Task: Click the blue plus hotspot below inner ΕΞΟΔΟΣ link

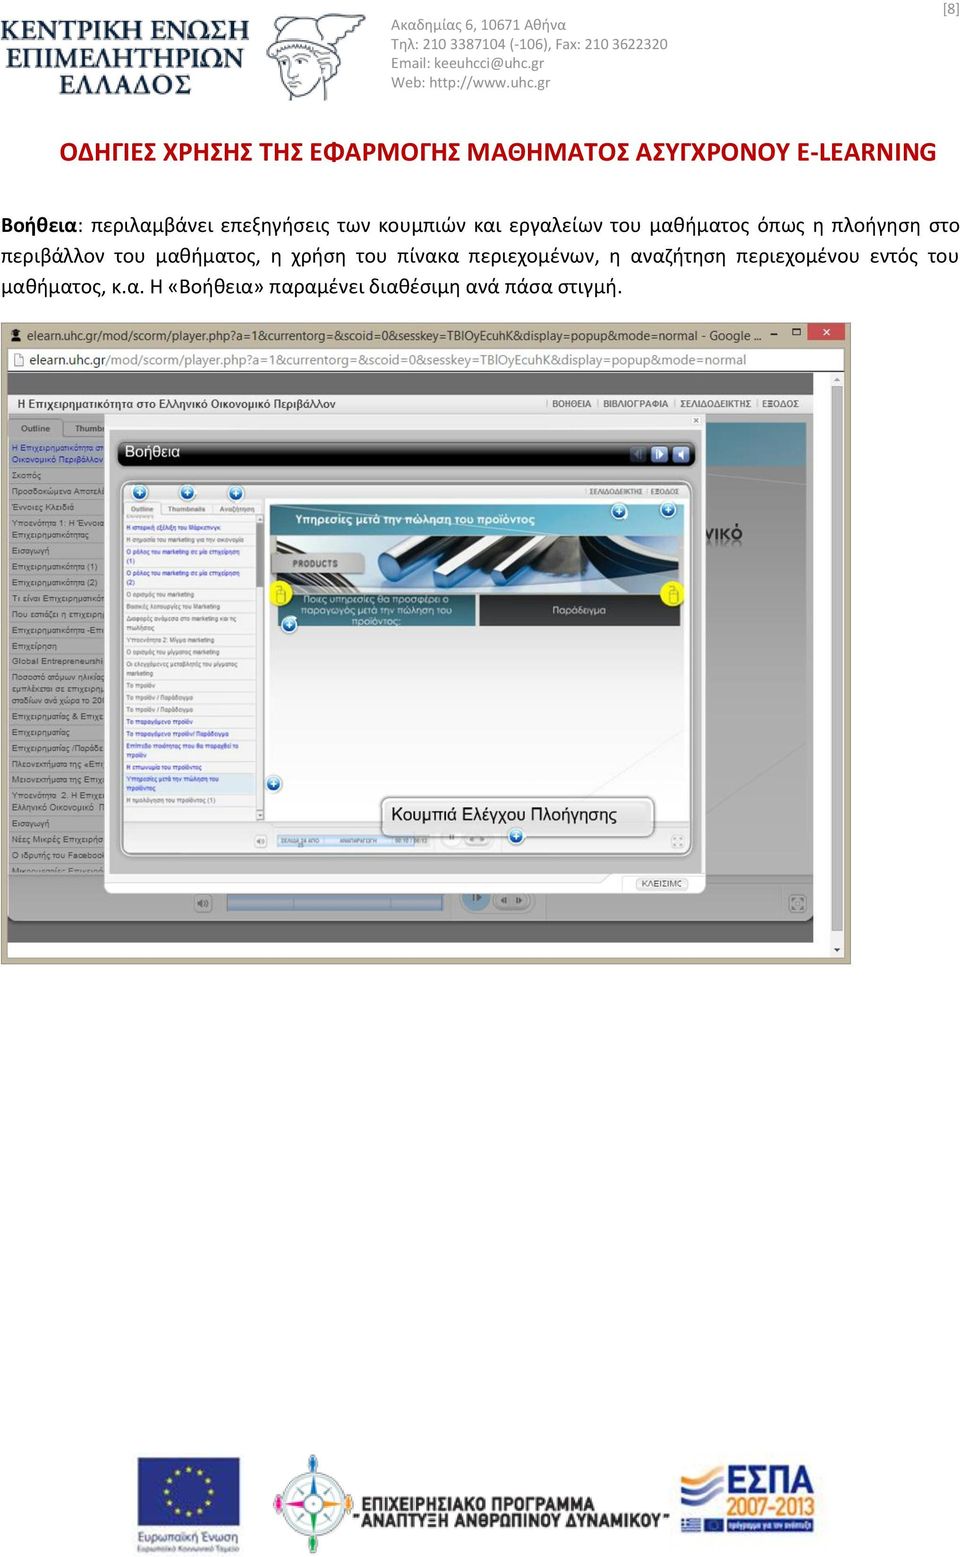Action: click(668, 510)
